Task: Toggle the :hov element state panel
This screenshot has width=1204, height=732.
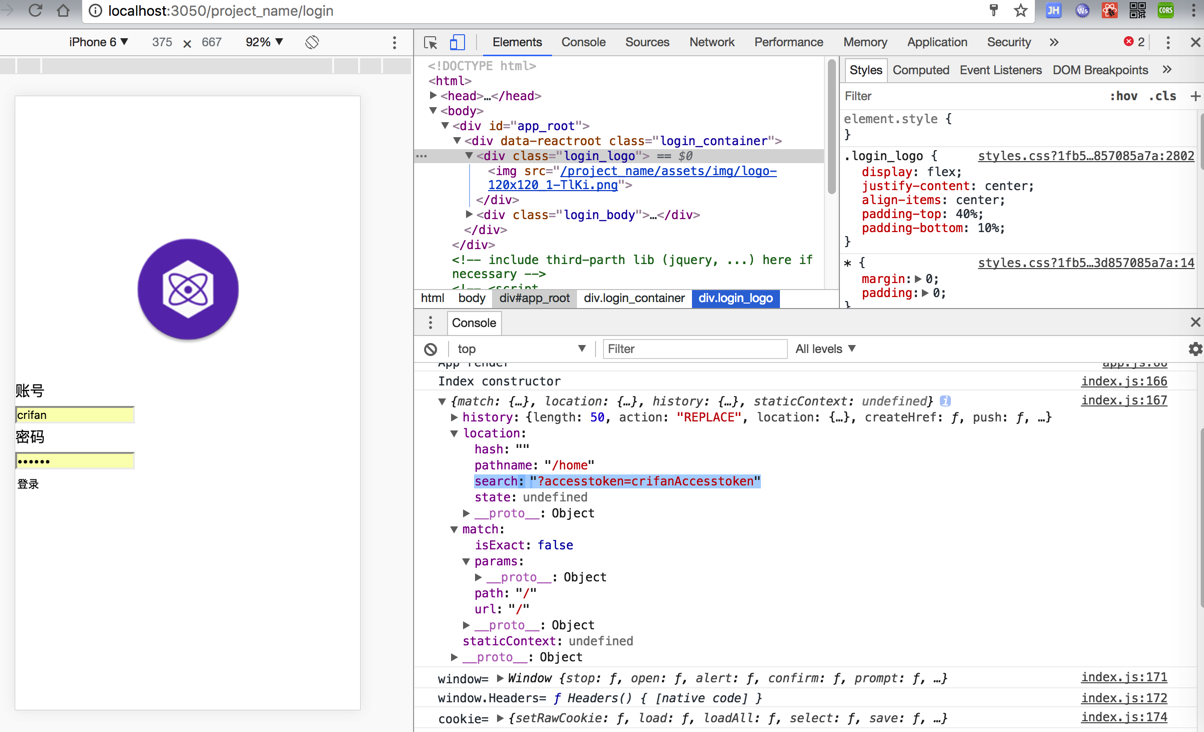Action: (1123, 96)
